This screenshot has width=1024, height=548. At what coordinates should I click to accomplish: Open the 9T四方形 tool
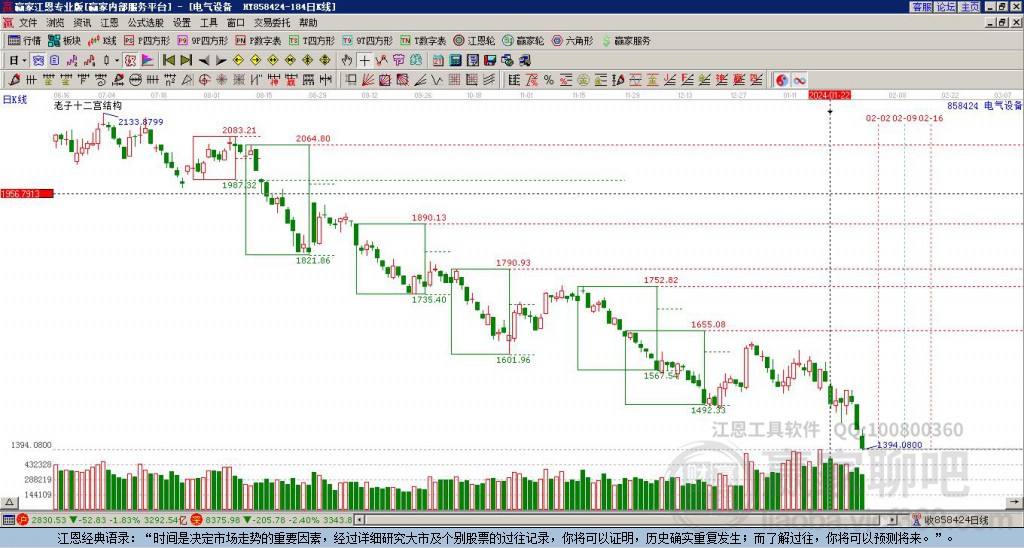tap(368, 40)
